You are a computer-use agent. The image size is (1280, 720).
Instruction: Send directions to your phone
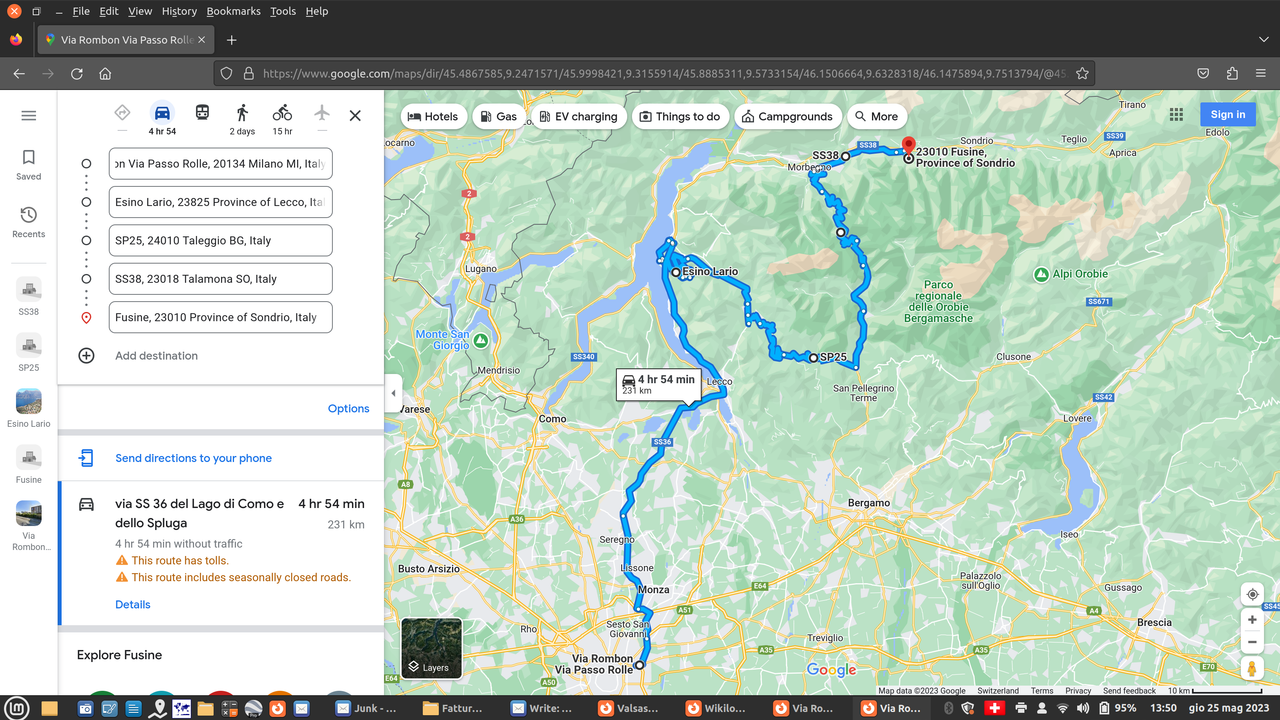(x=193, y=458)
